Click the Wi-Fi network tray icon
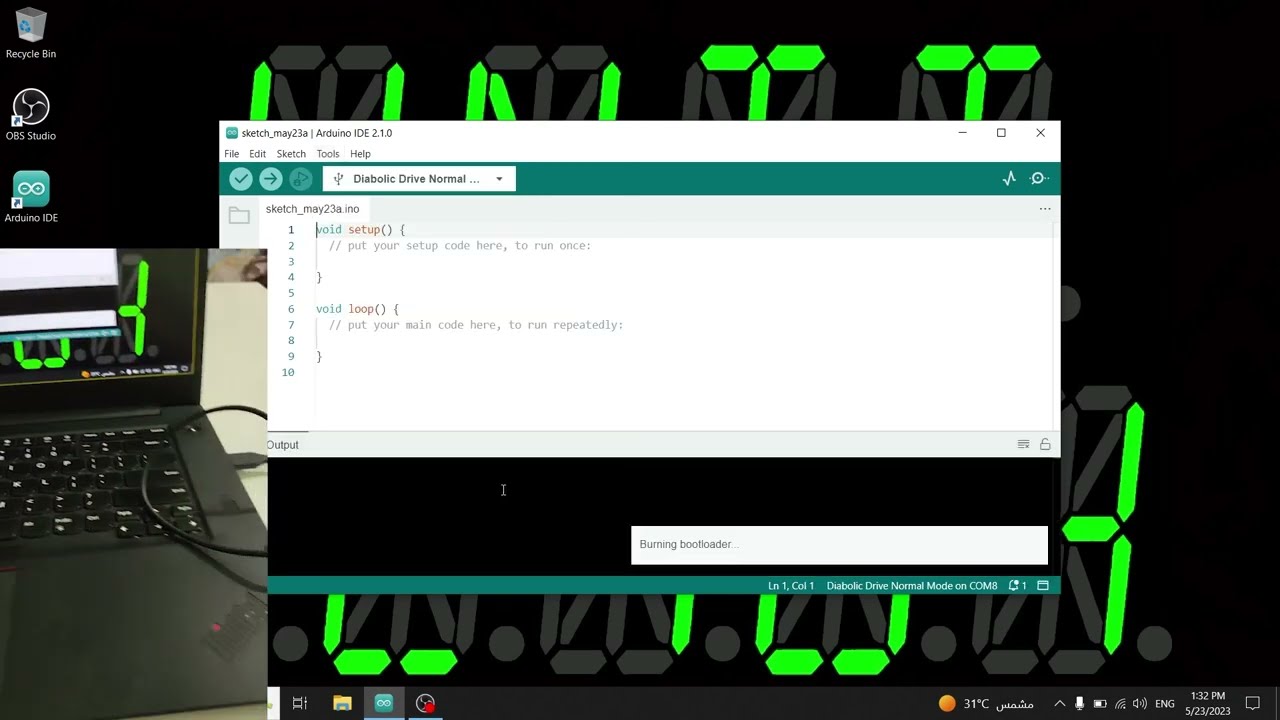1280x720 pixels. 1120,704
